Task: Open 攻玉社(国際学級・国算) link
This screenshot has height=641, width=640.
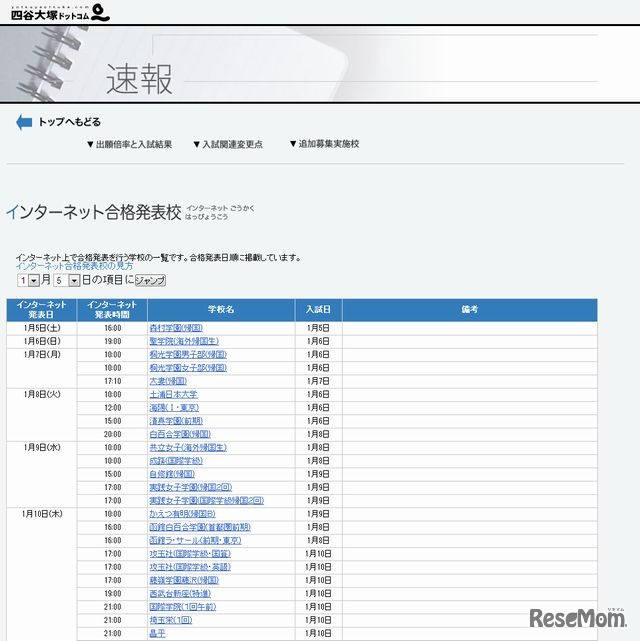Action: tap(190, 554)
